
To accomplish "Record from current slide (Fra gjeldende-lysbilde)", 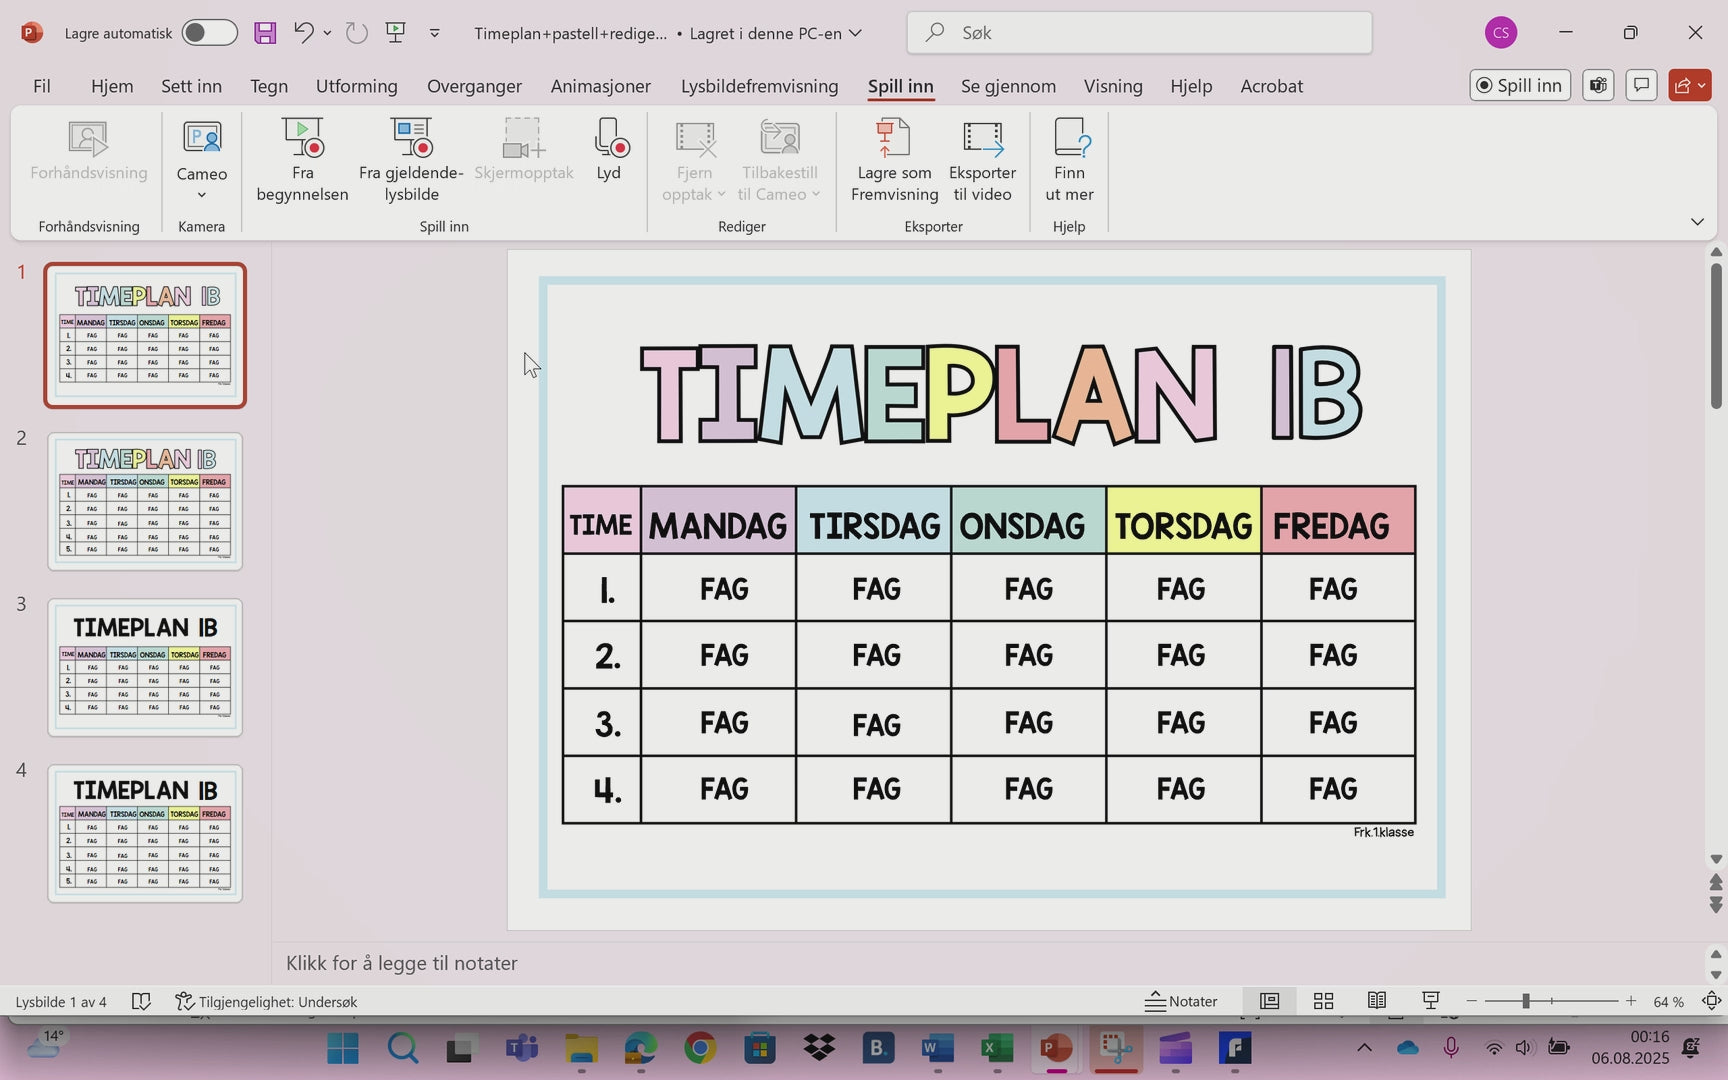I will coord(411,139).
